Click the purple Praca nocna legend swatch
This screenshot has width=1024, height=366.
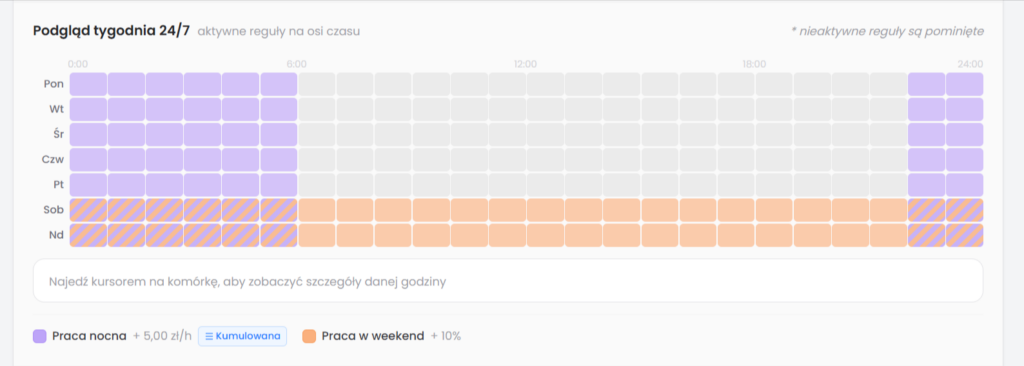pyautogui.click(x=40, y=337)
